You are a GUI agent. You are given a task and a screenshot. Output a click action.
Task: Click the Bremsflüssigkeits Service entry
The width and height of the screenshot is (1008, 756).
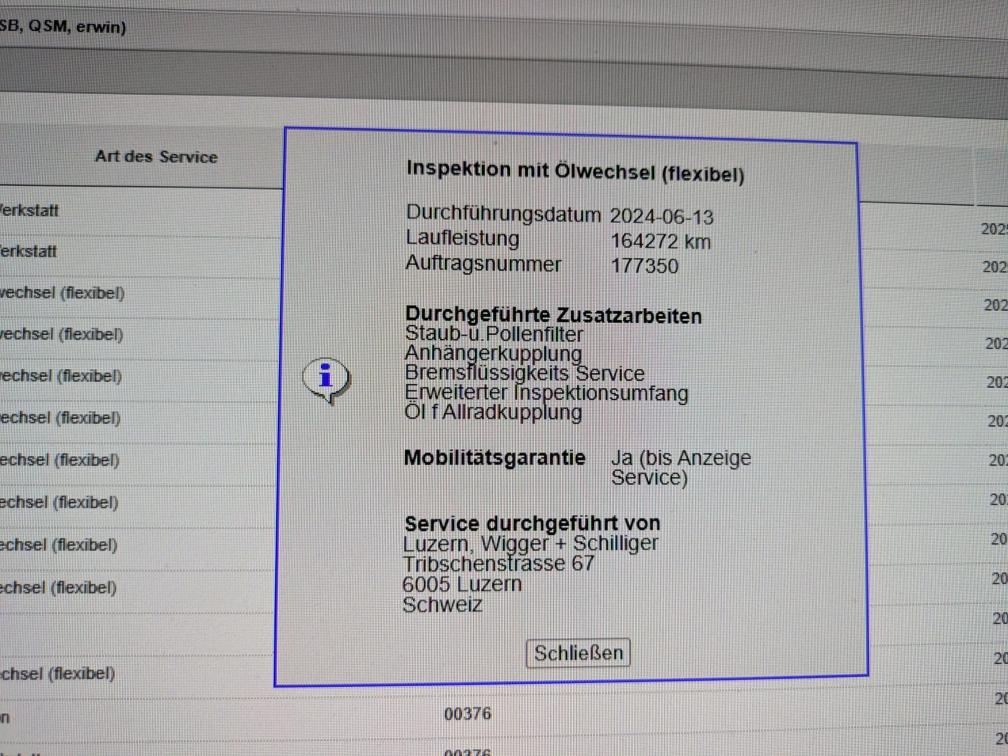coord(524,373)
